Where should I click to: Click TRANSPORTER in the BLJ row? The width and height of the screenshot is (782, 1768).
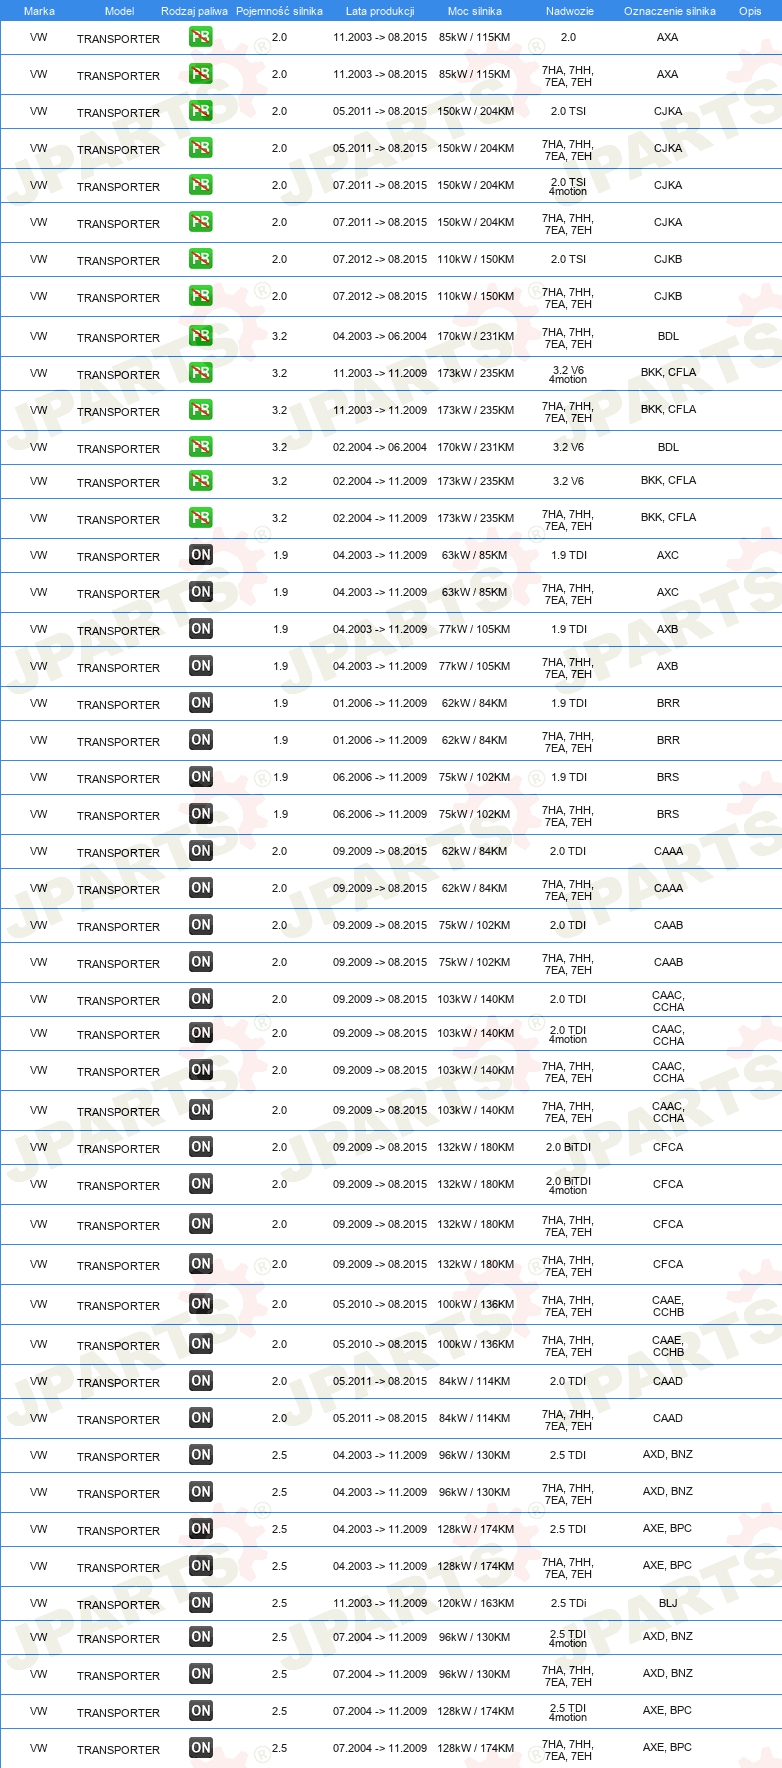118,1605
